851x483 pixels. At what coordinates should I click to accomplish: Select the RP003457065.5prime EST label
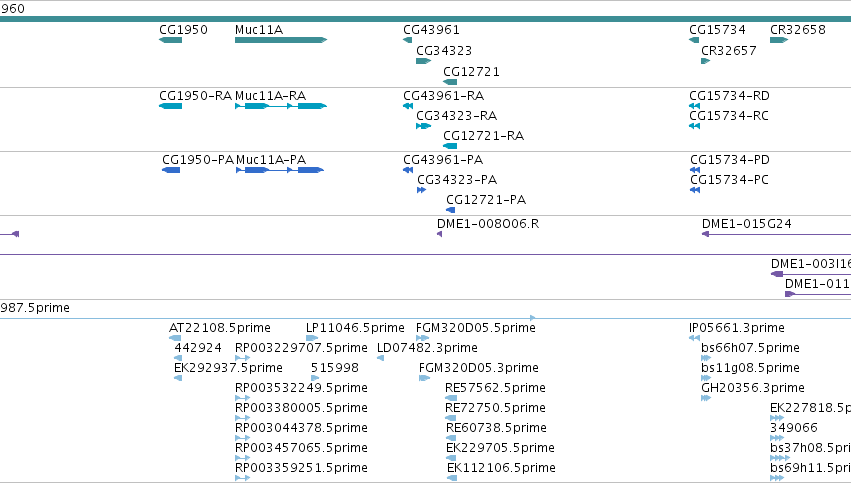click(301, 448)
